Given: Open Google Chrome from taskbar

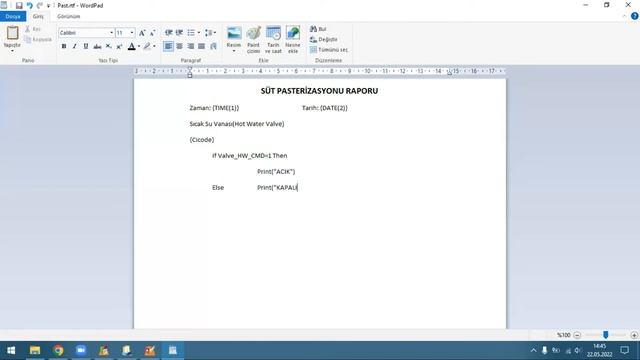Looking at the screenshot, I should [58, 350].
